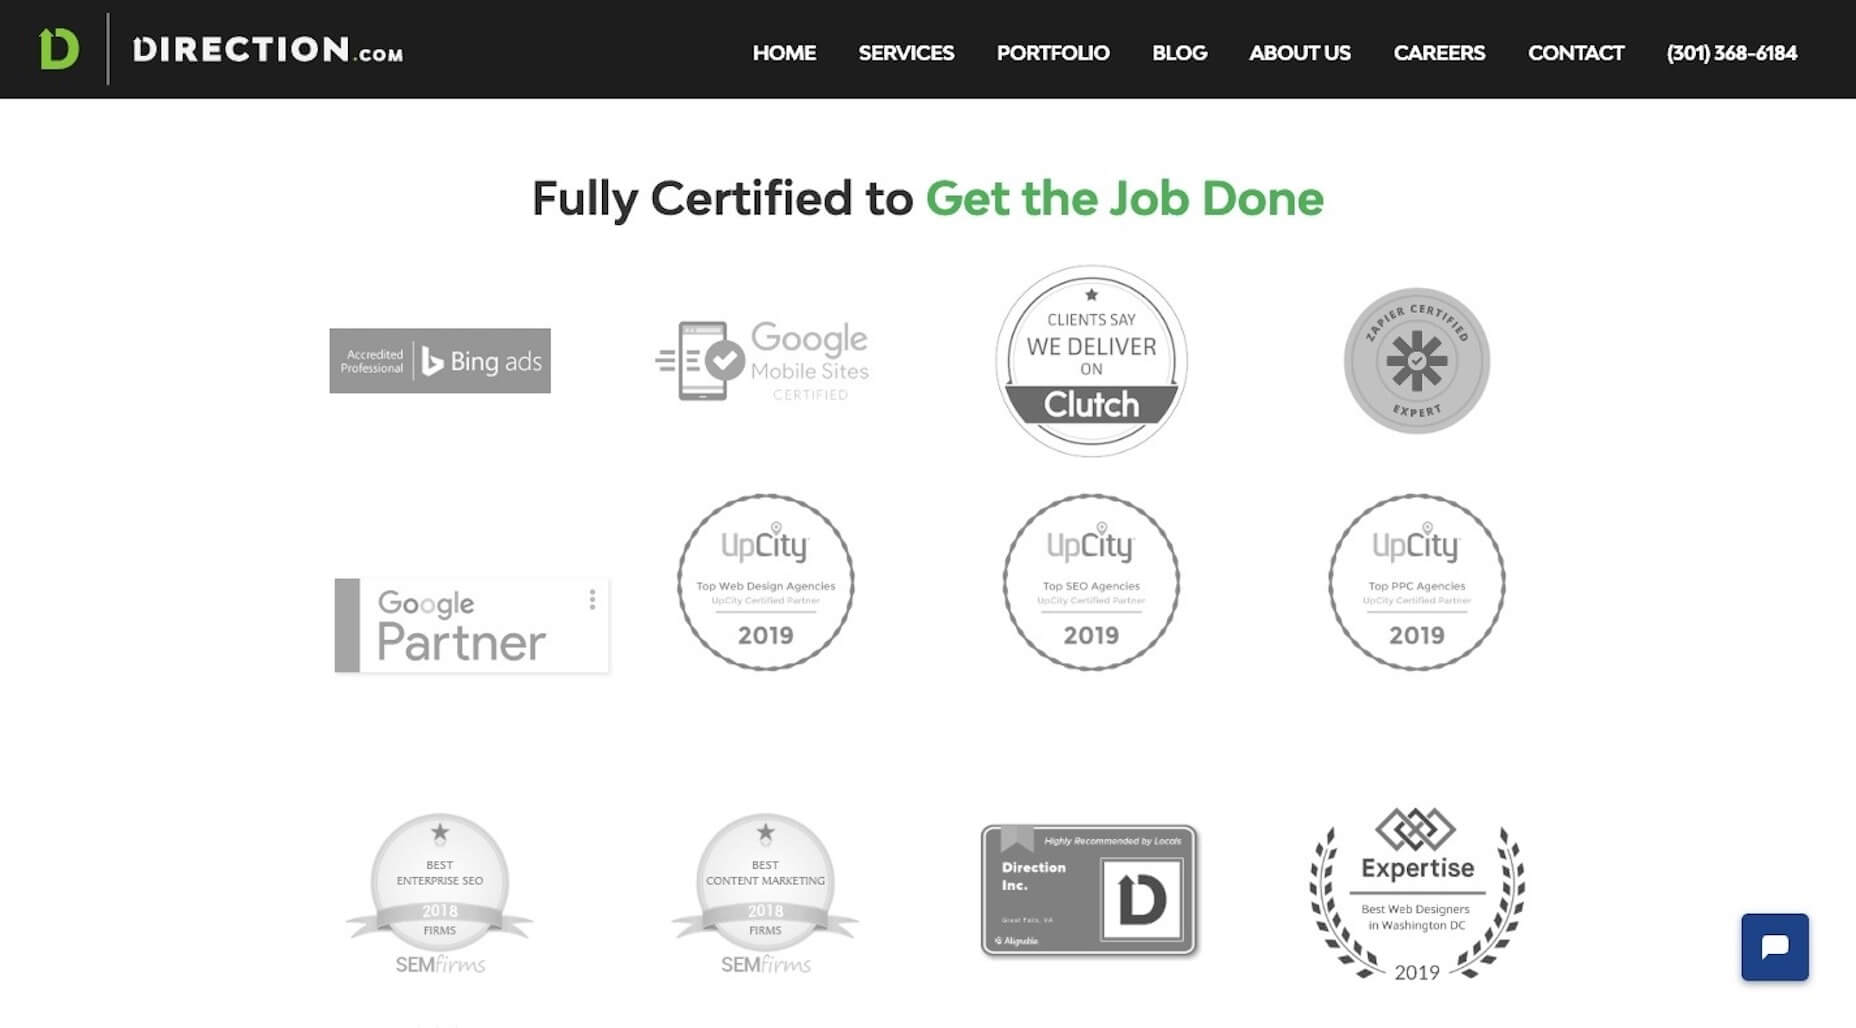
Task: Click the Zapier Certified Expert badge
Action: click(x=1417, y=361)
